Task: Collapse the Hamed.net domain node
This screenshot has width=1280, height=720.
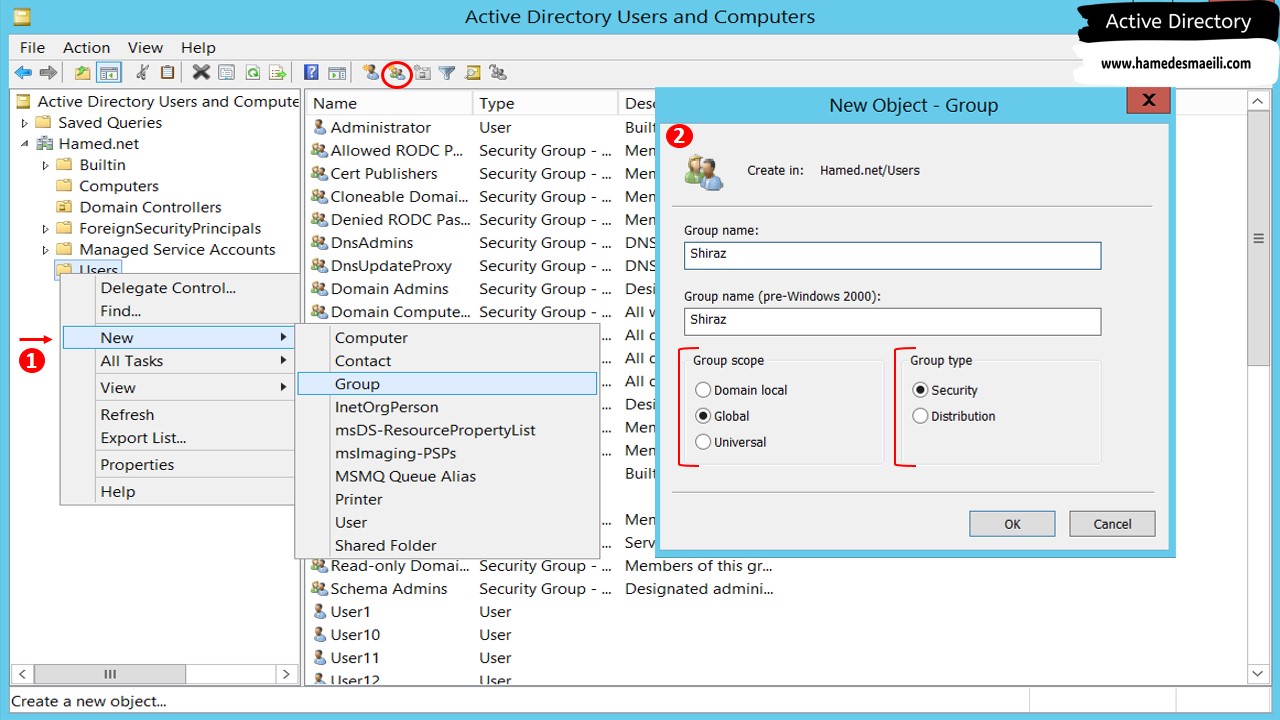Action: (25, 144)
